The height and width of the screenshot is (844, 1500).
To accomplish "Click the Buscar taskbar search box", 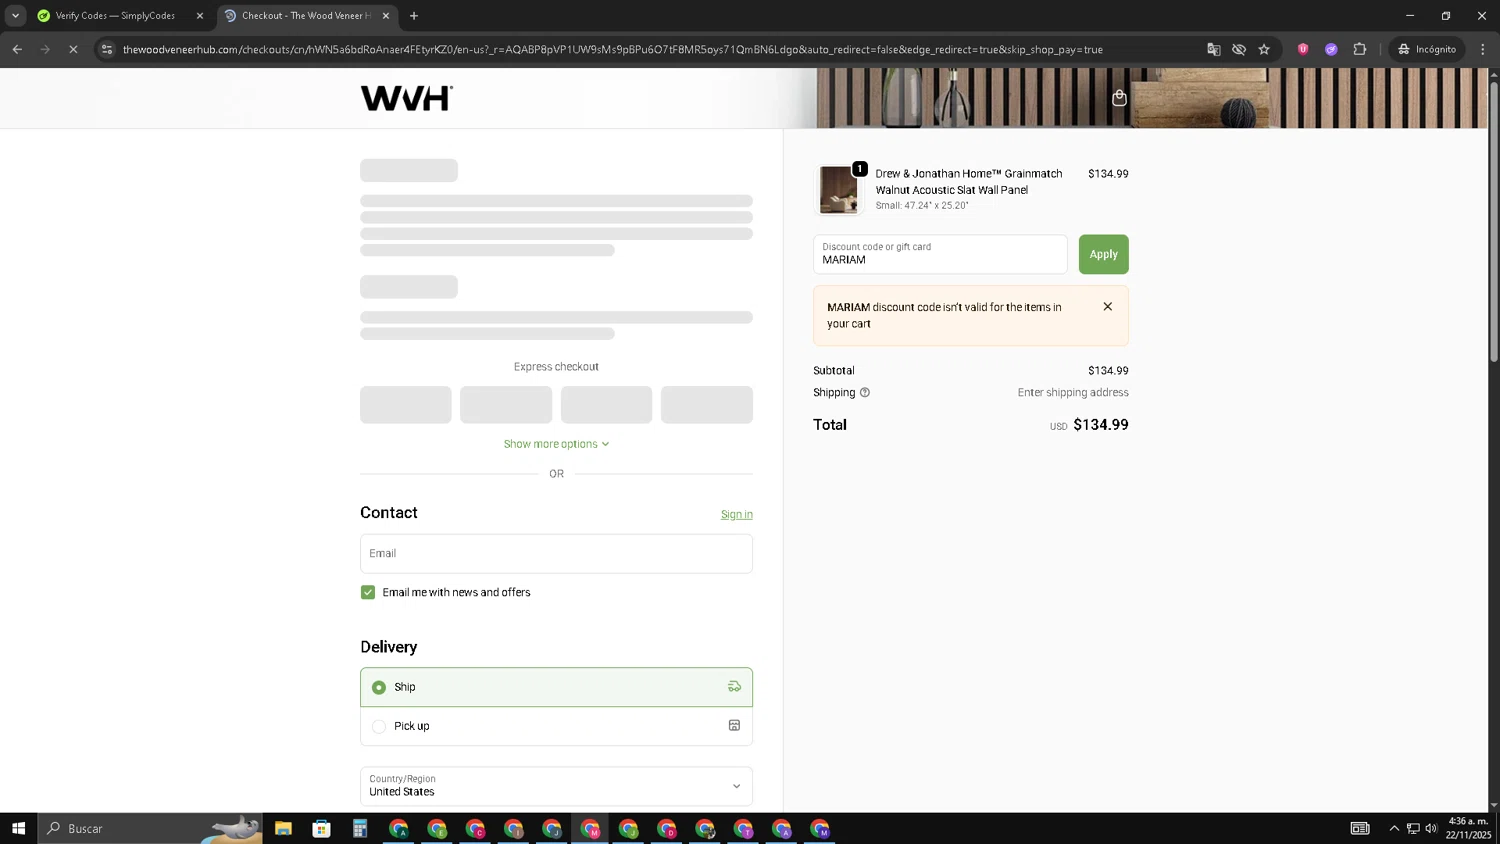I will pyautogui.click(x=150, y=828).
